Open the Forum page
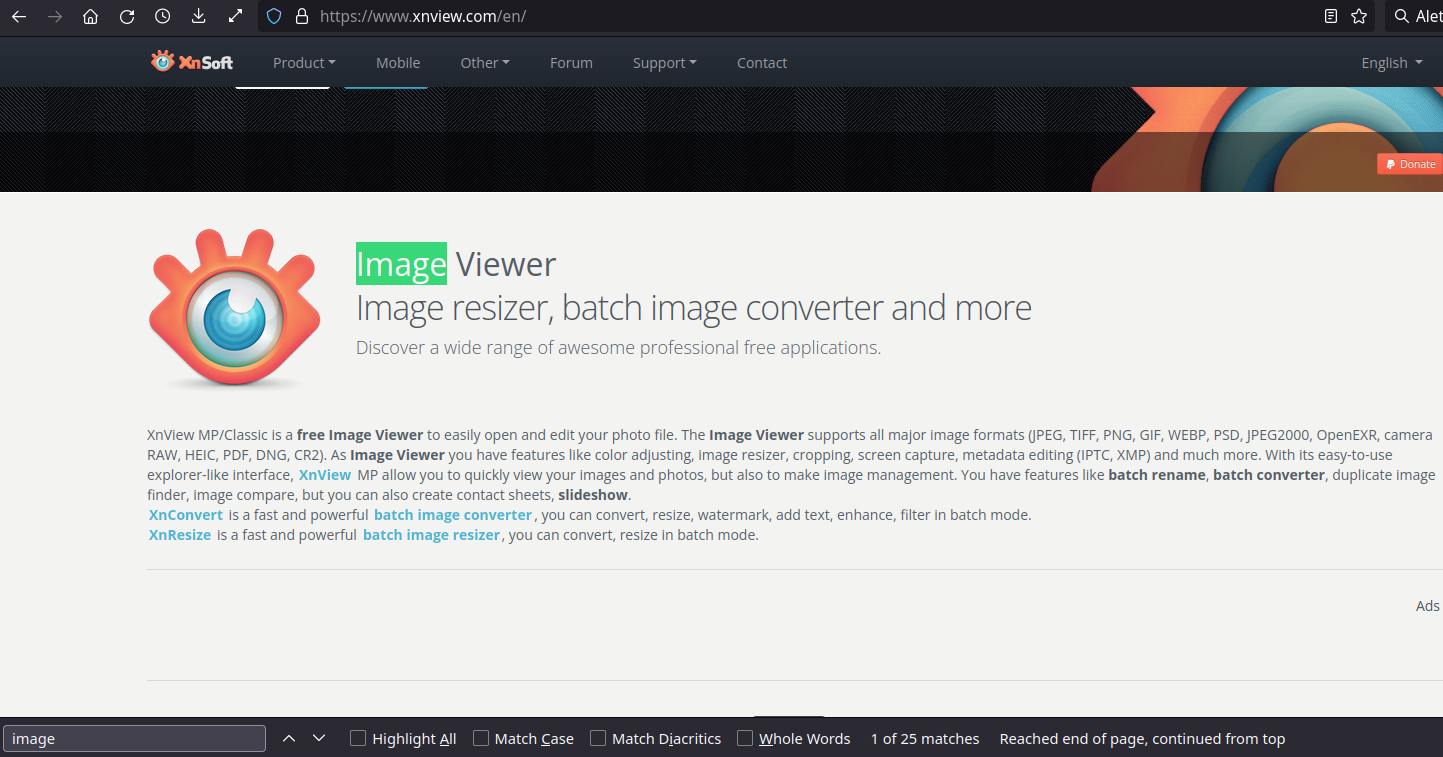This screenshot has height=757, width=1443. pos(571,63)
